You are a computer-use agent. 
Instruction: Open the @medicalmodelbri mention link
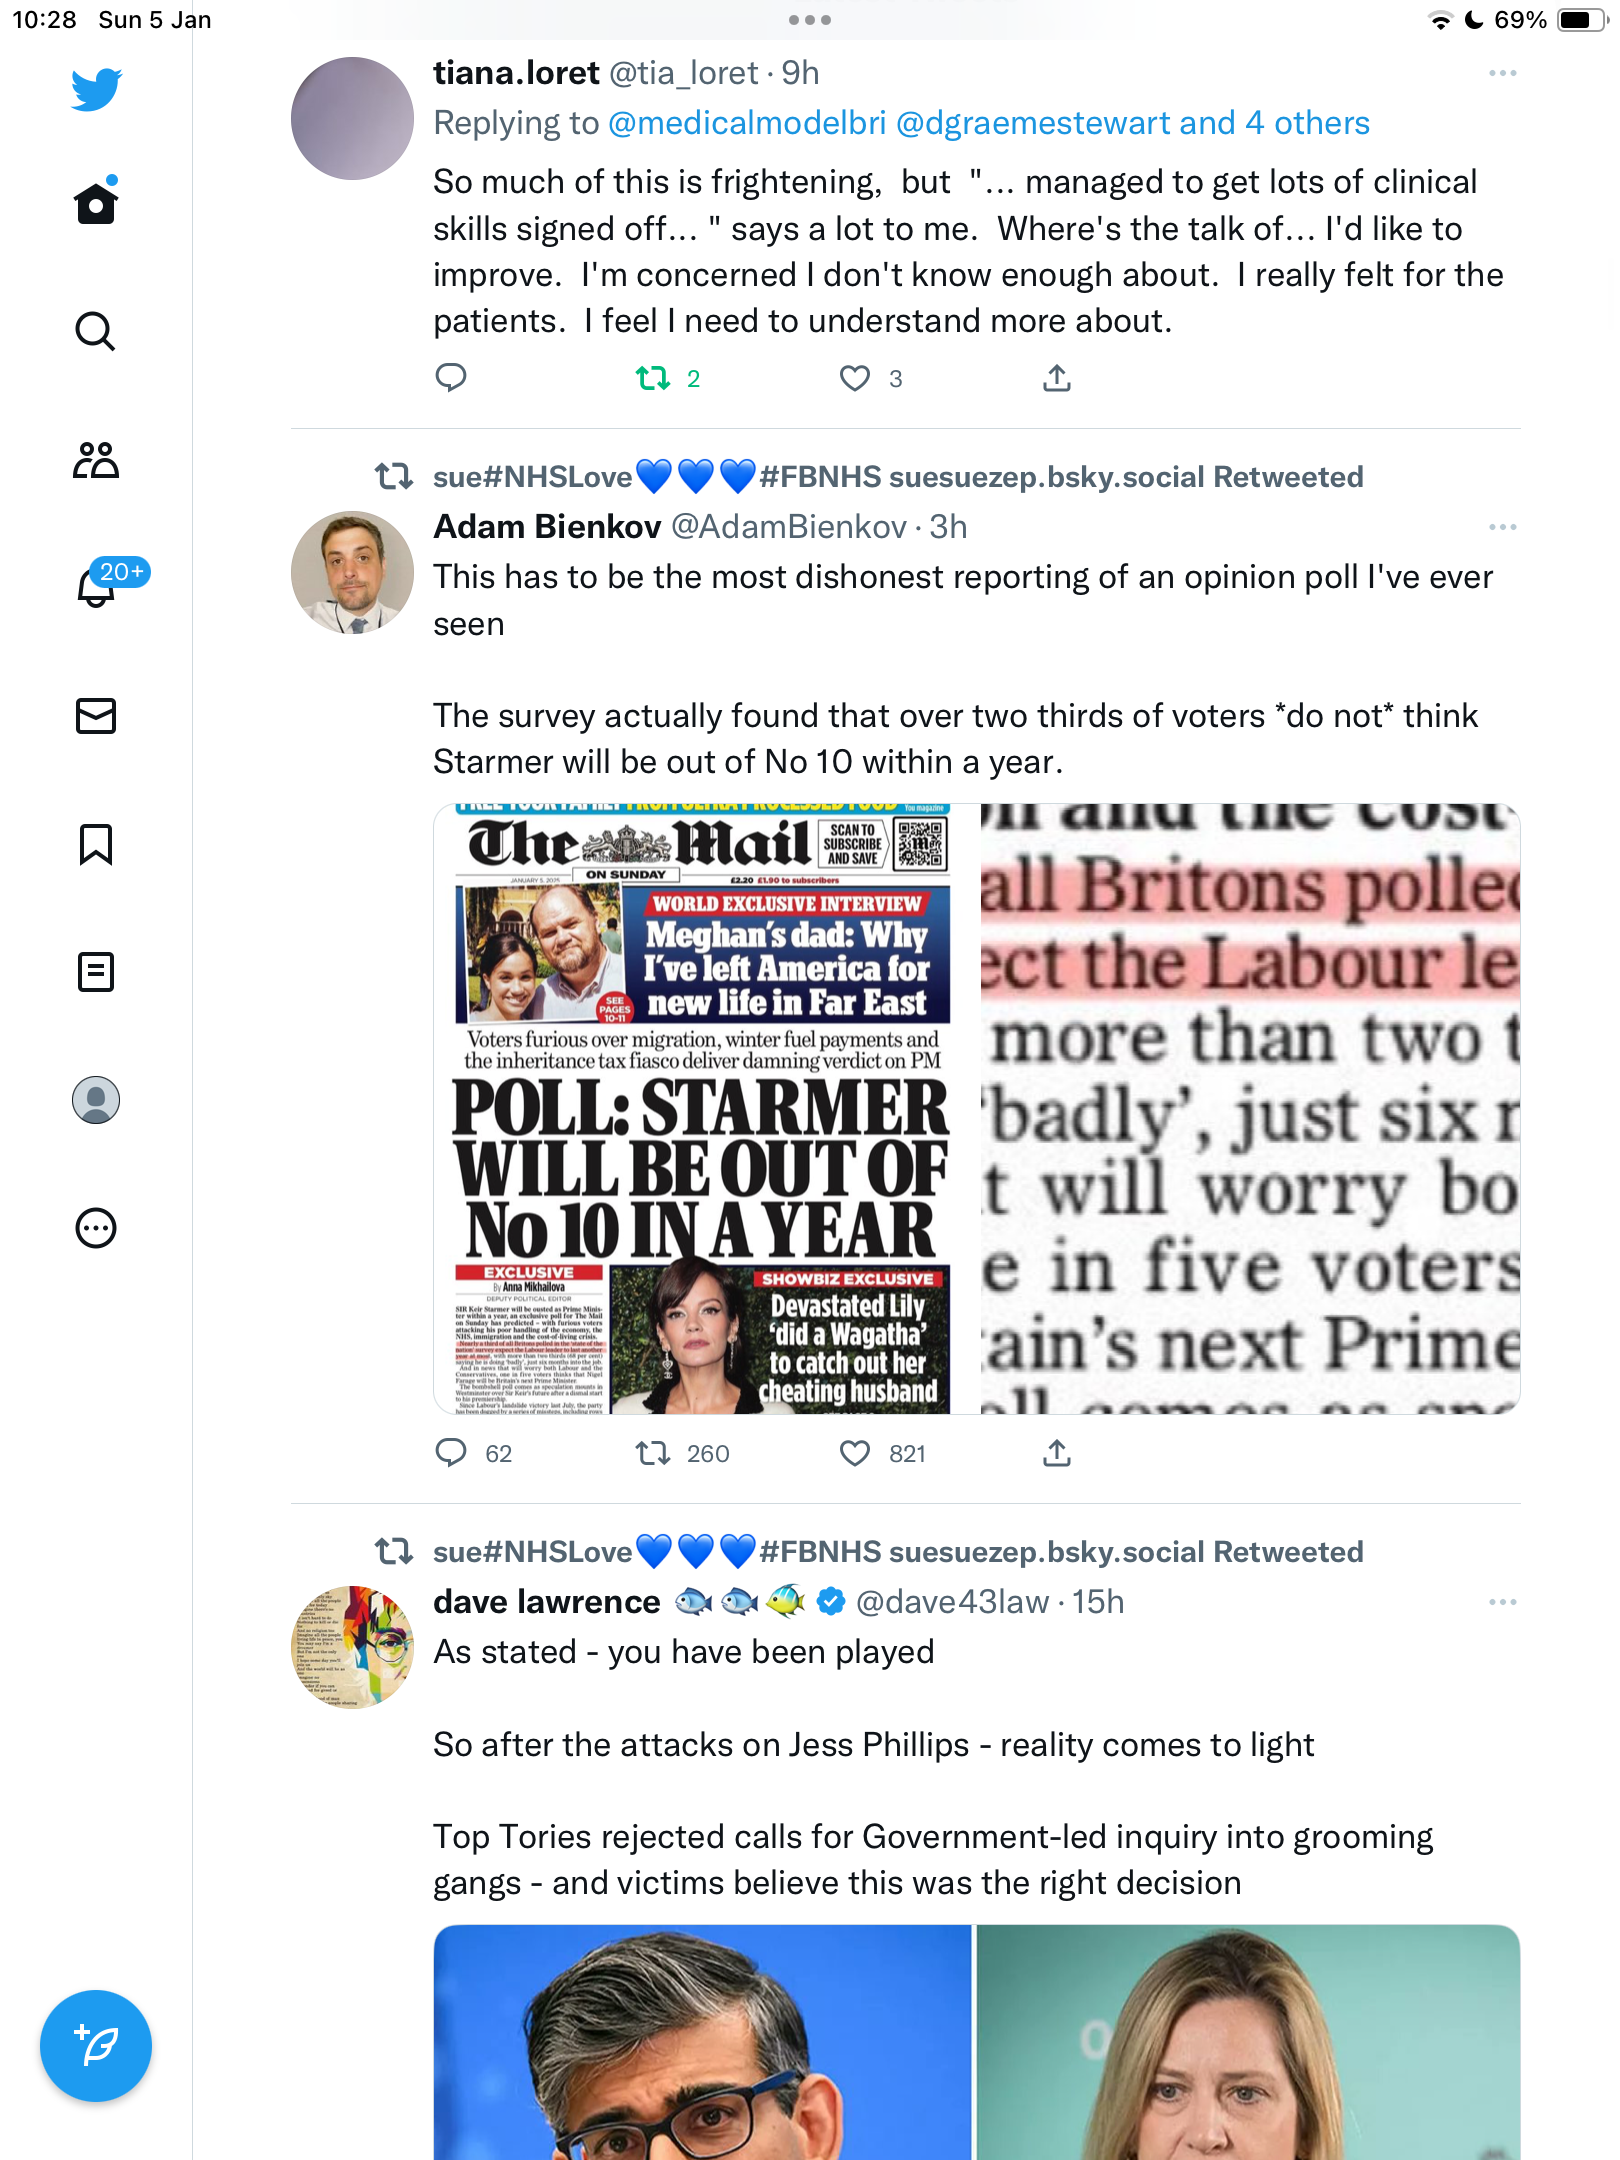pyautogui.click(x=747, y=123)
